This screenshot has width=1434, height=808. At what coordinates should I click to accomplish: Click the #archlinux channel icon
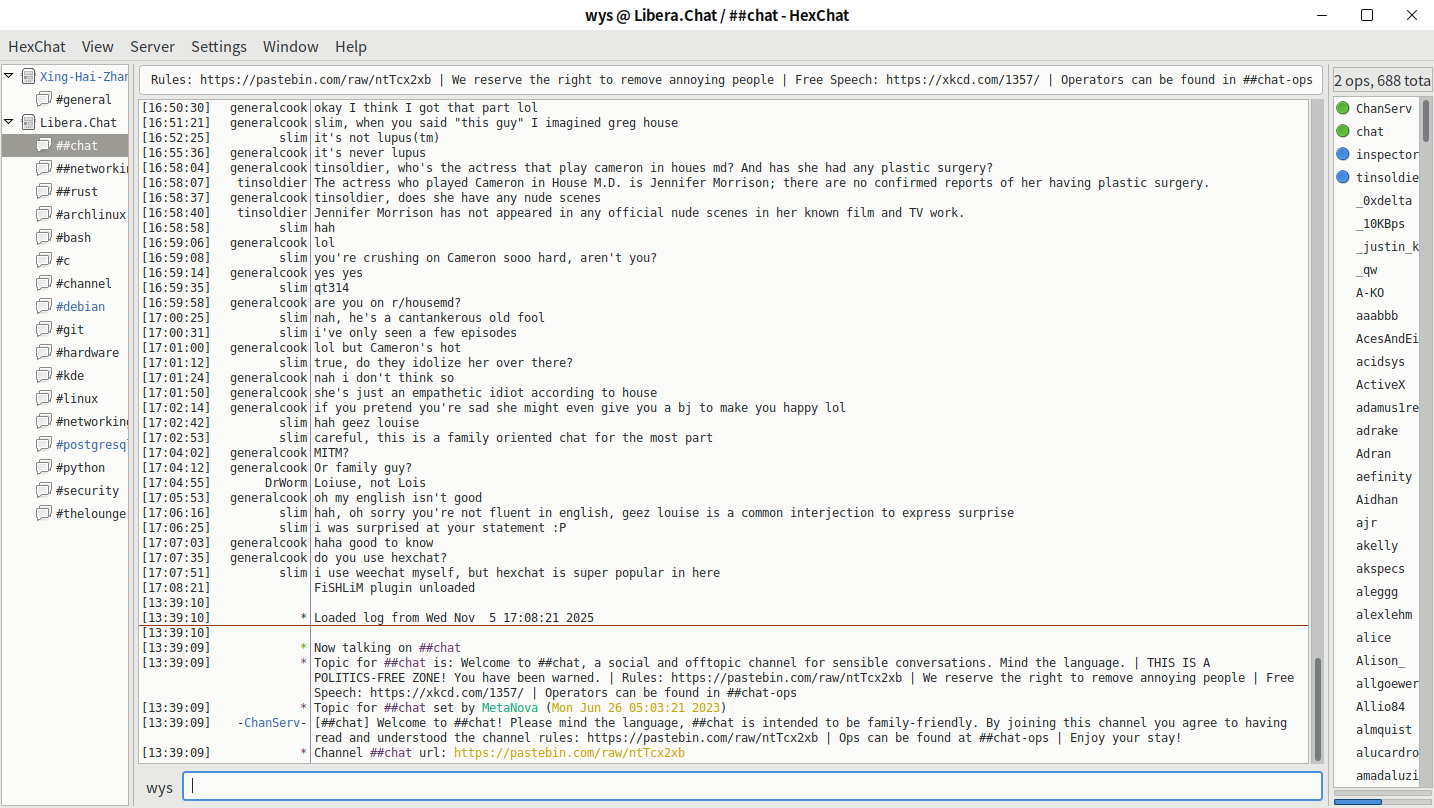tap(44, 214)
